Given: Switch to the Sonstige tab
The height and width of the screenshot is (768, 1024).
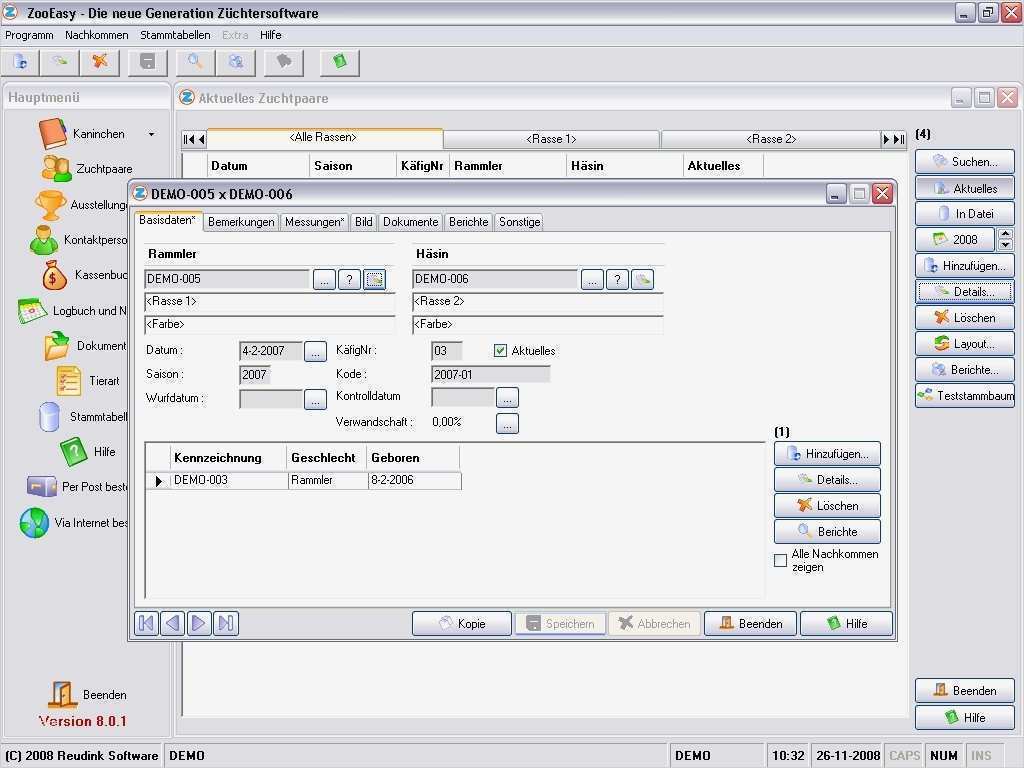Looking at the screenshot, I should pyautogui.click(x=519, y=222).
